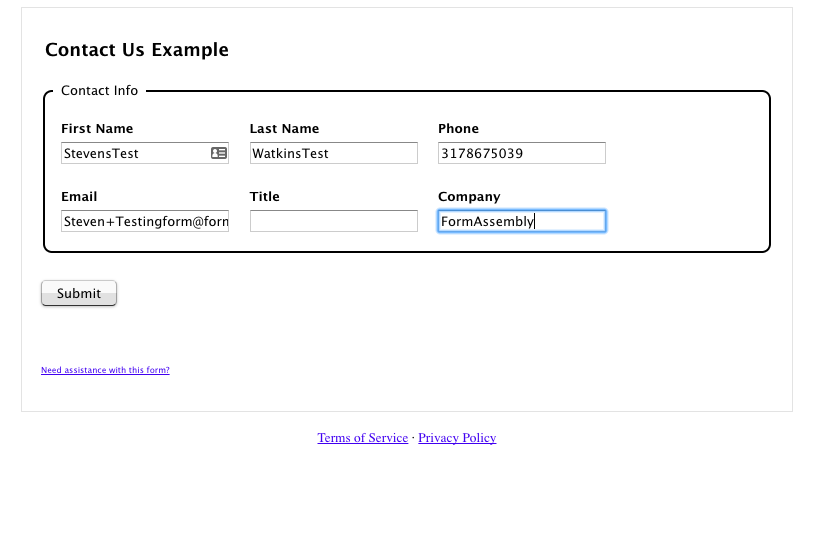Open "Need assistance with this form?" link
Viewport: 813px width, 540px height.
tap(105, 370)
